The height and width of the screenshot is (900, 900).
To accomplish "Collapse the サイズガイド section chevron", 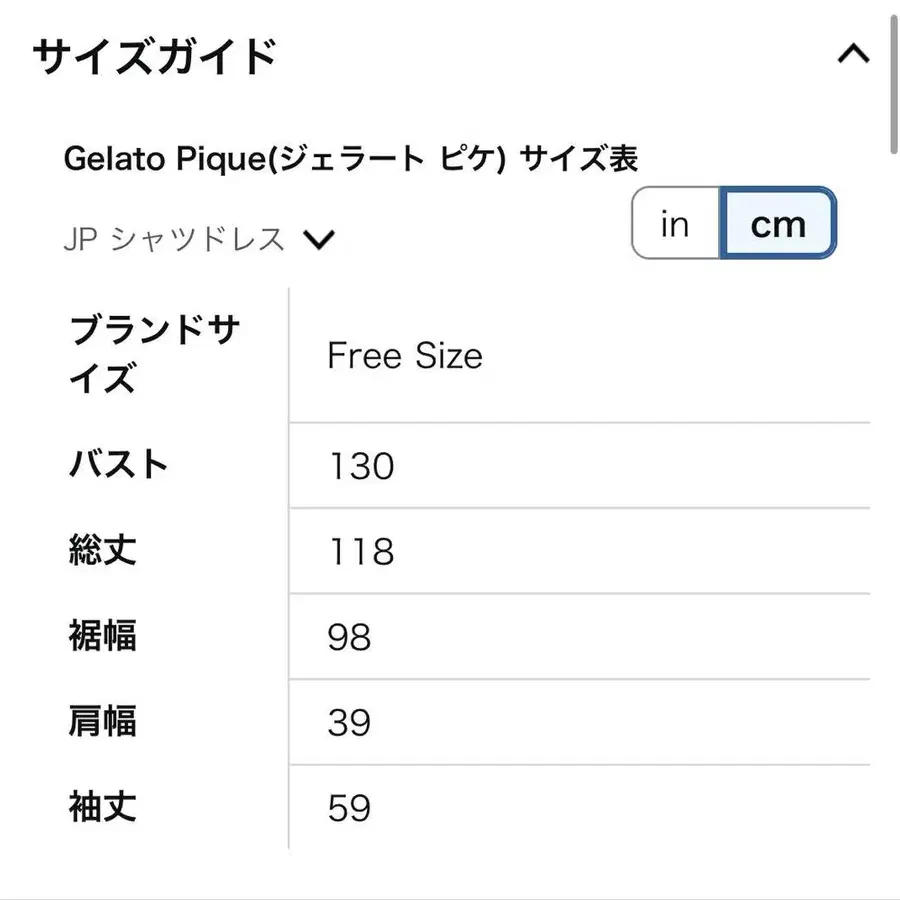I will click(853, 54).
